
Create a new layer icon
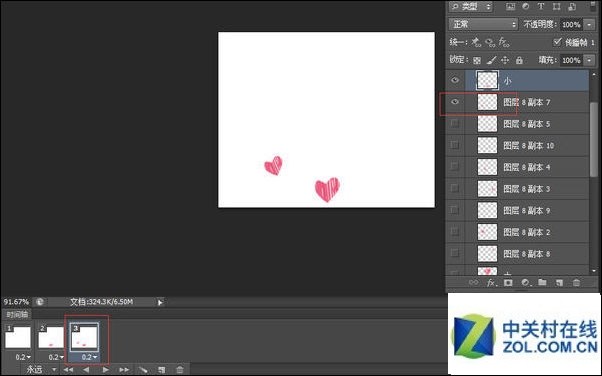[x=559, y=283]
